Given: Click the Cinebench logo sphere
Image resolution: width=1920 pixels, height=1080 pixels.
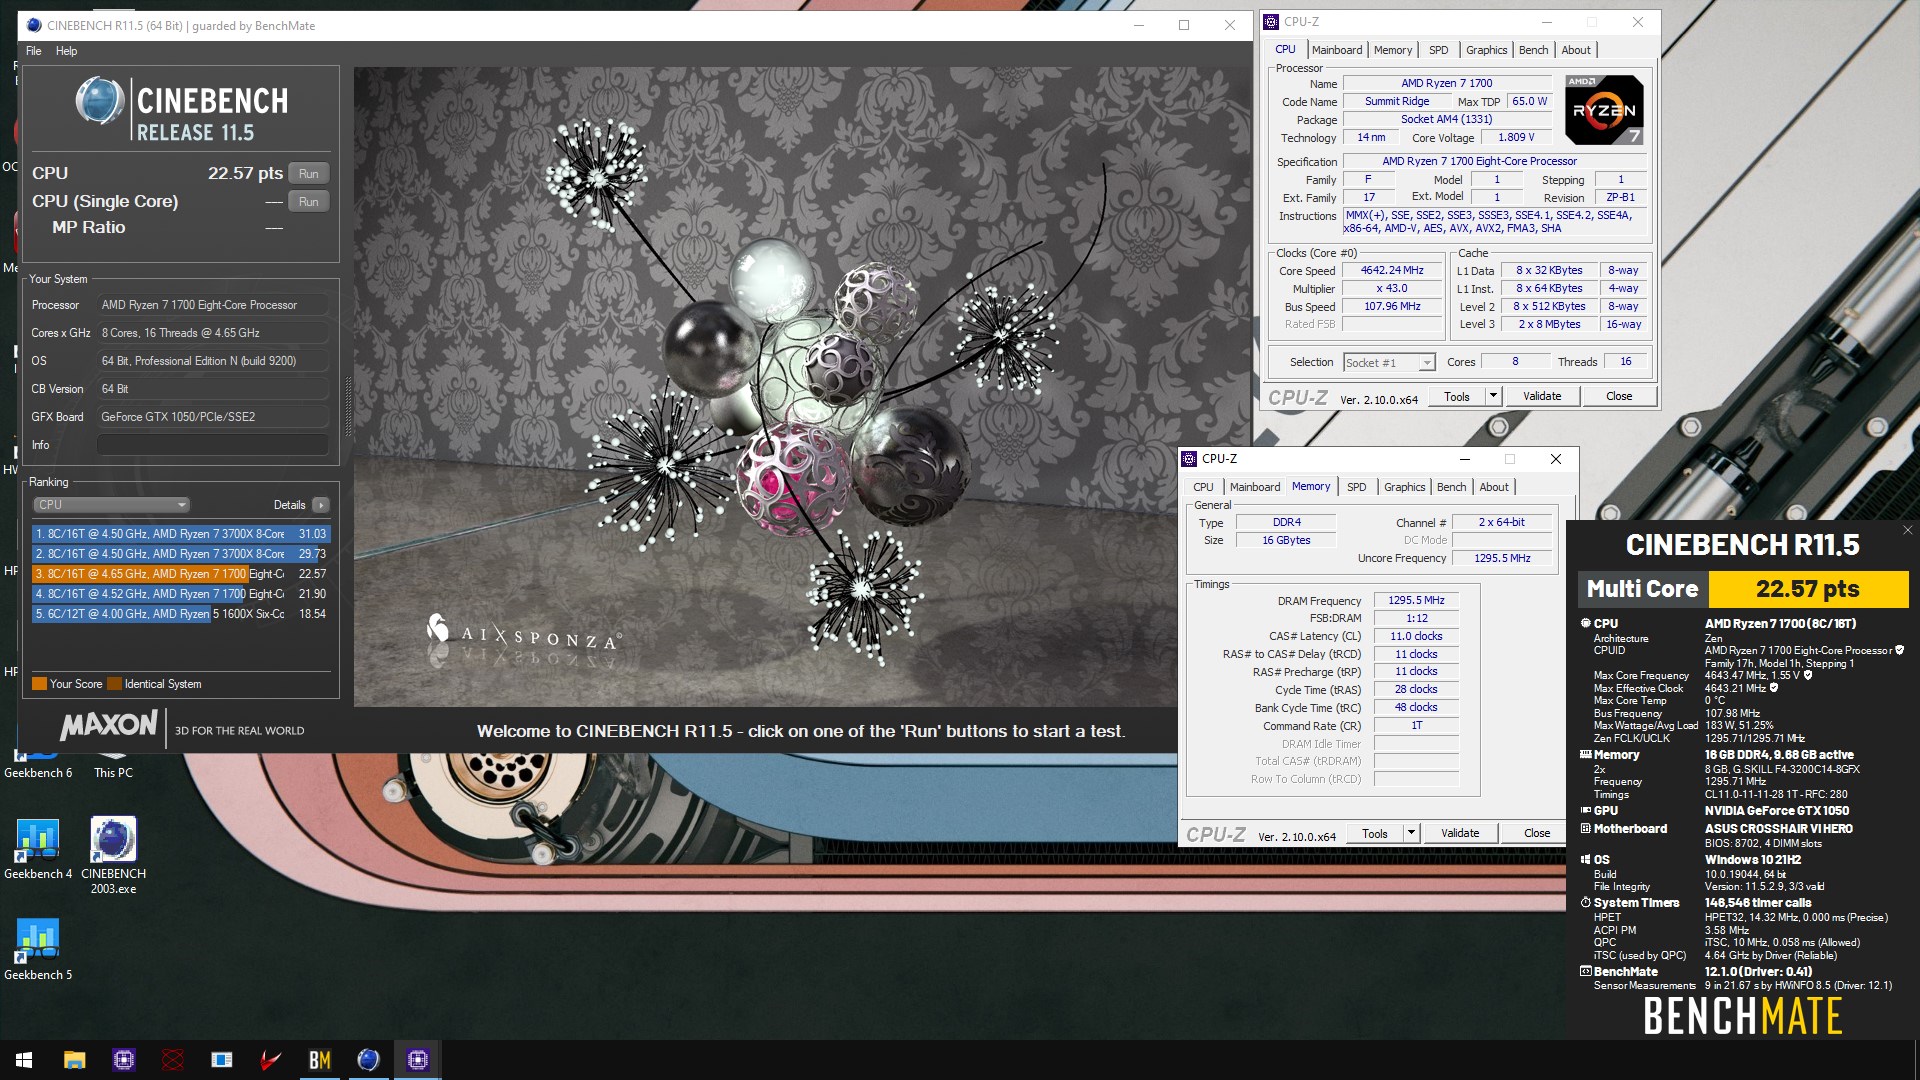Looking at the screenshot, I should 100,102.
